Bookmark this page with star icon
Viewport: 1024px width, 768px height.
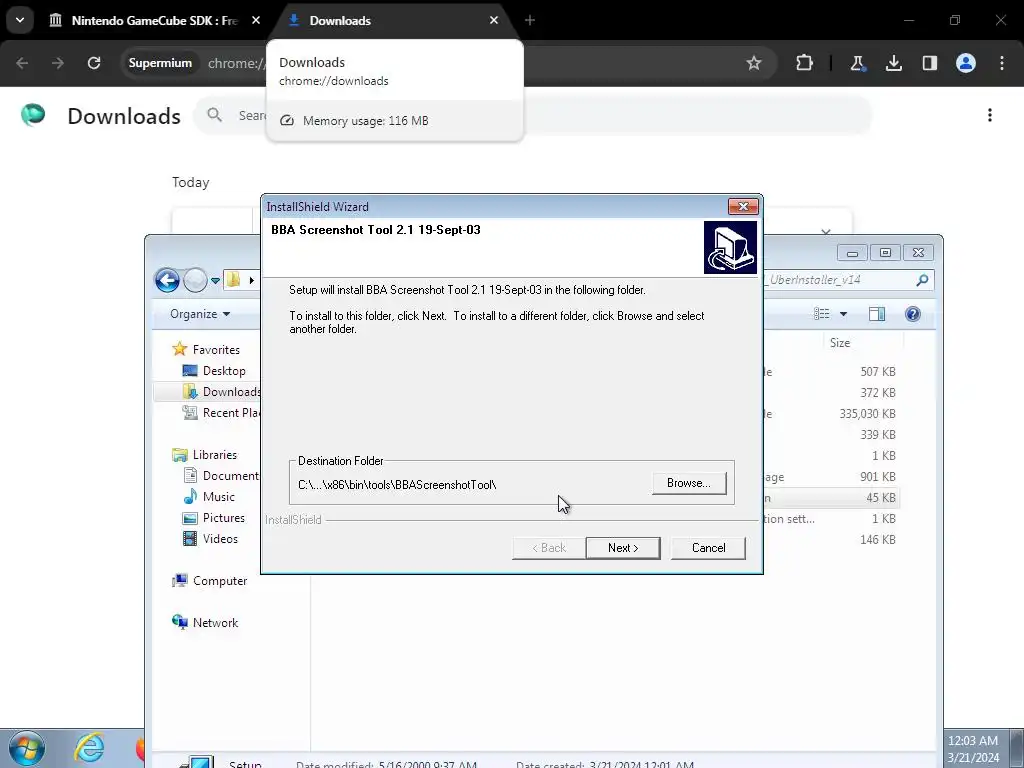[754, 63]
